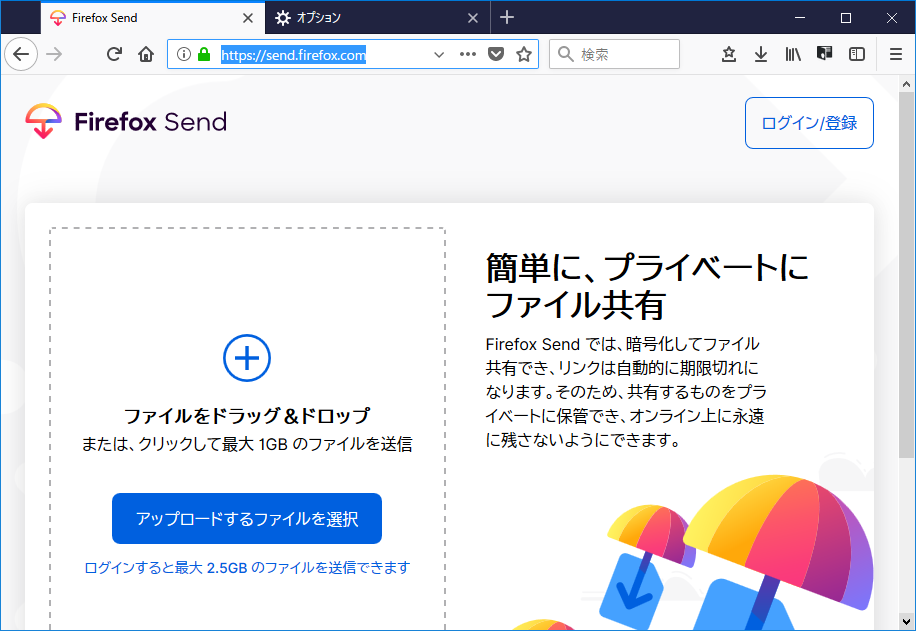
Task: Open the ログインすると最大 2.5GB link
Action: 247,567
